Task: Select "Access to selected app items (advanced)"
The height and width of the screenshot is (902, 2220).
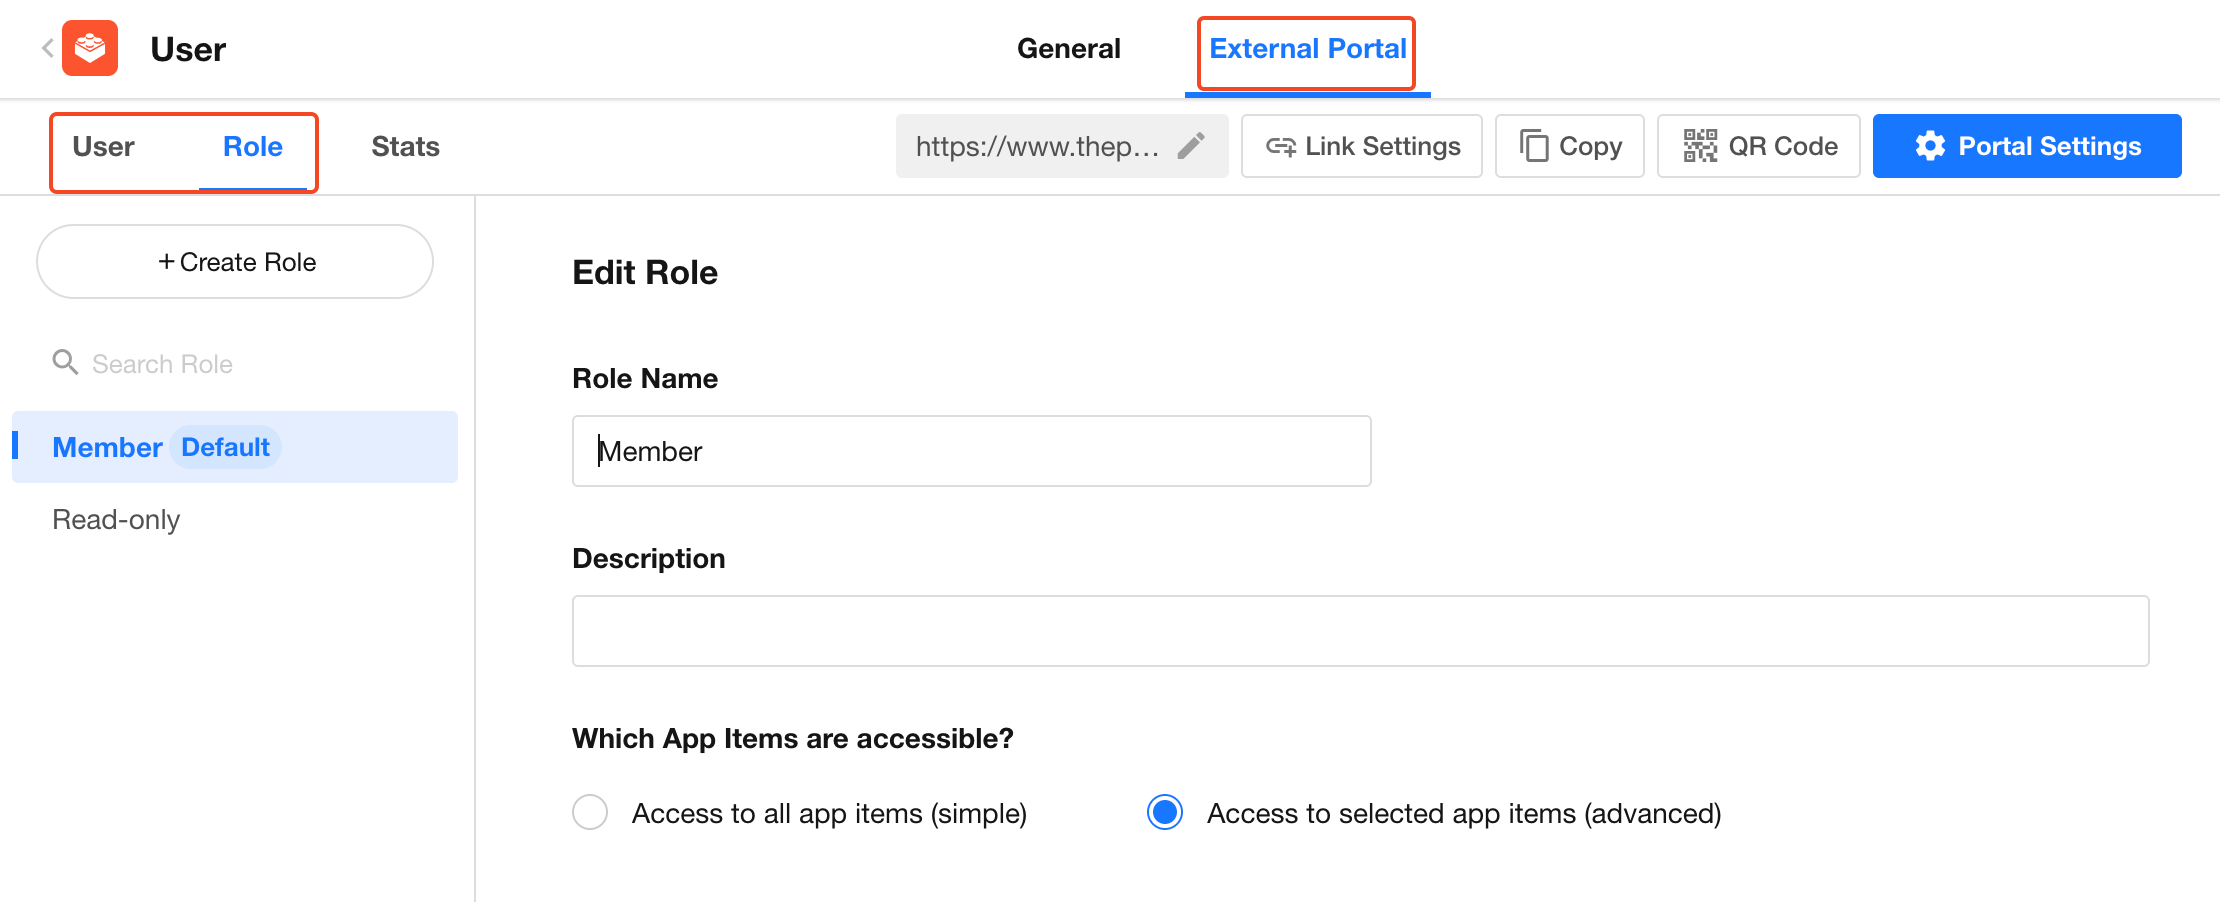Action: pyautogui.click(x=1165, y=812)
